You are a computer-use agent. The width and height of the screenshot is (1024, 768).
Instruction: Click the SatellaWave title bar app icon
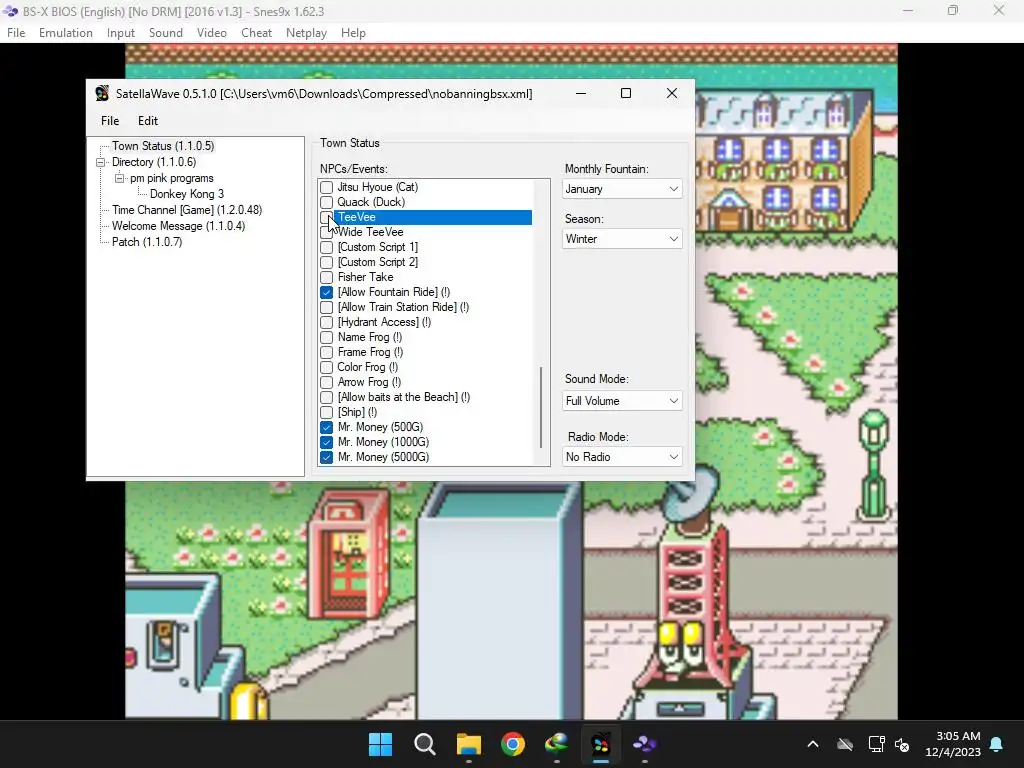click(102, 93)
